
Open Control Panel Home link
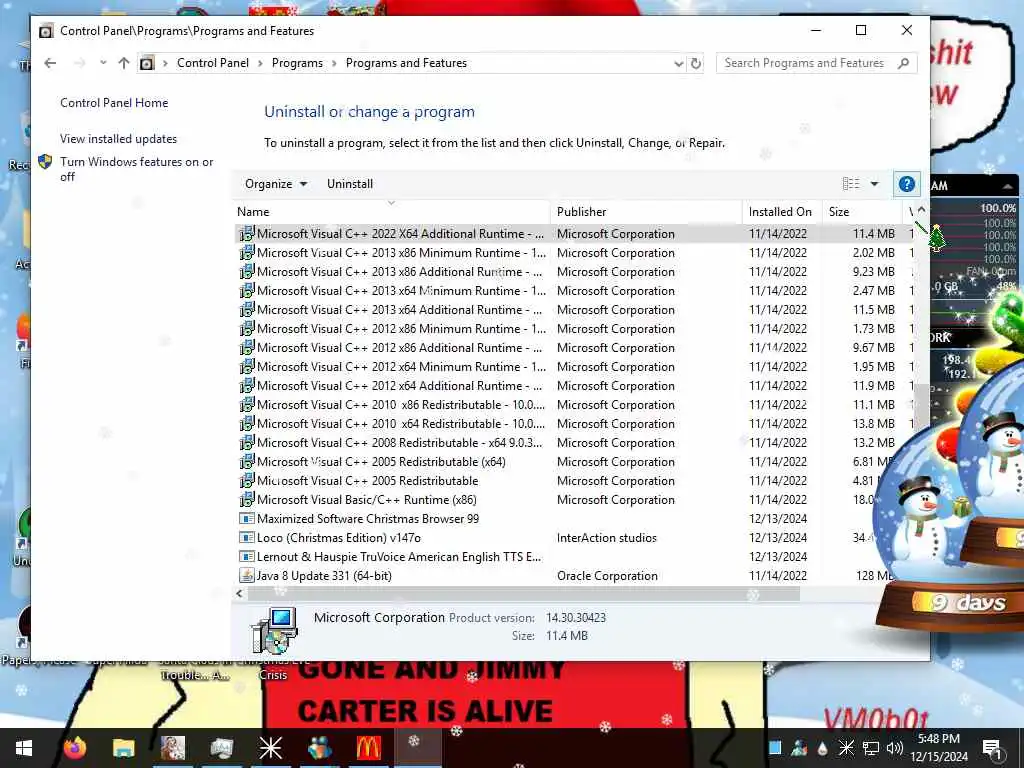[114, 103]
